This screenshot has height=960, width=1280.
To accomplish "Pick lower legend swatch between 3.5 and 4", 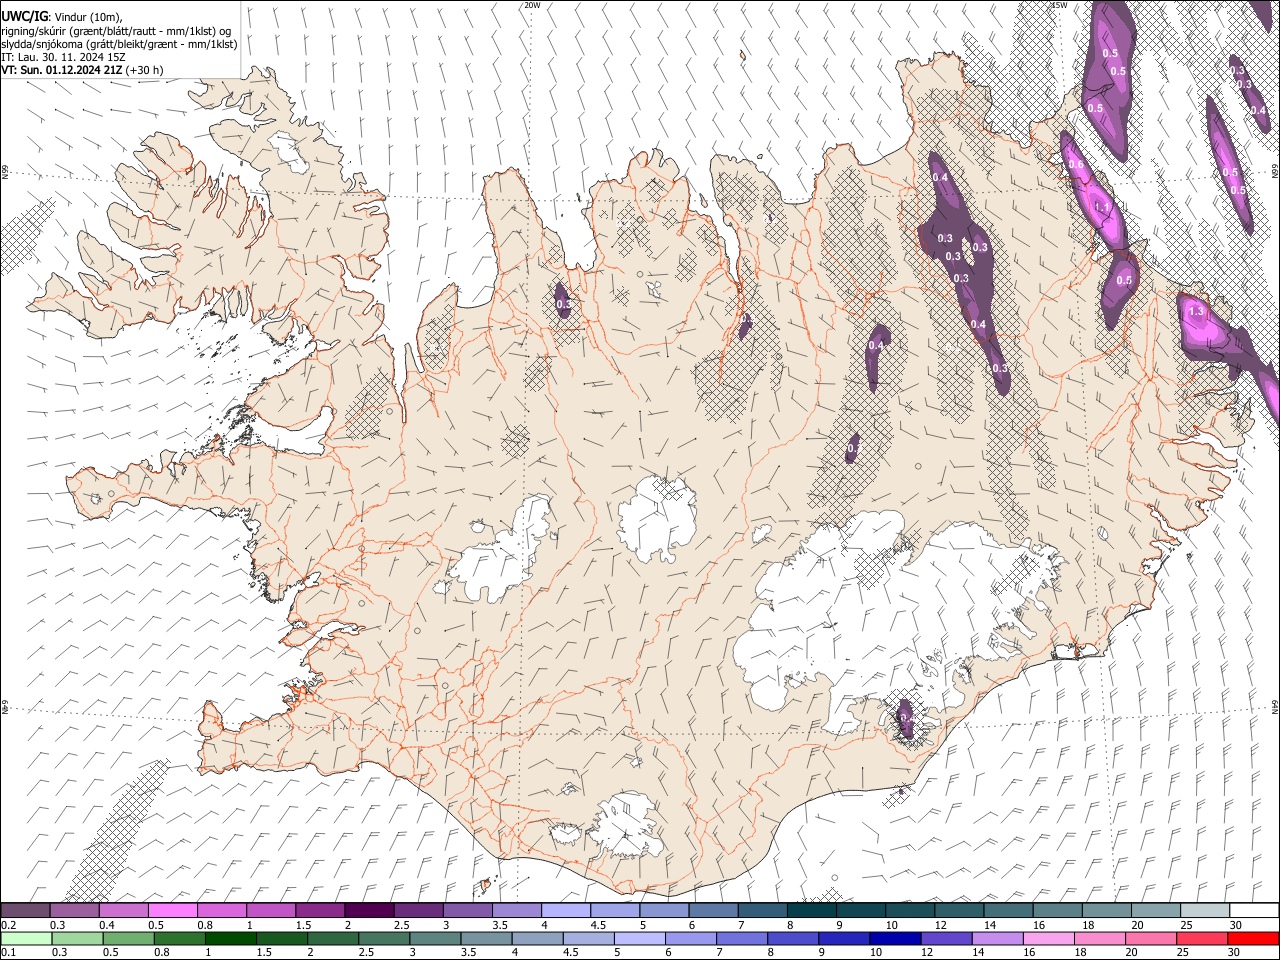I will [485, 938].
